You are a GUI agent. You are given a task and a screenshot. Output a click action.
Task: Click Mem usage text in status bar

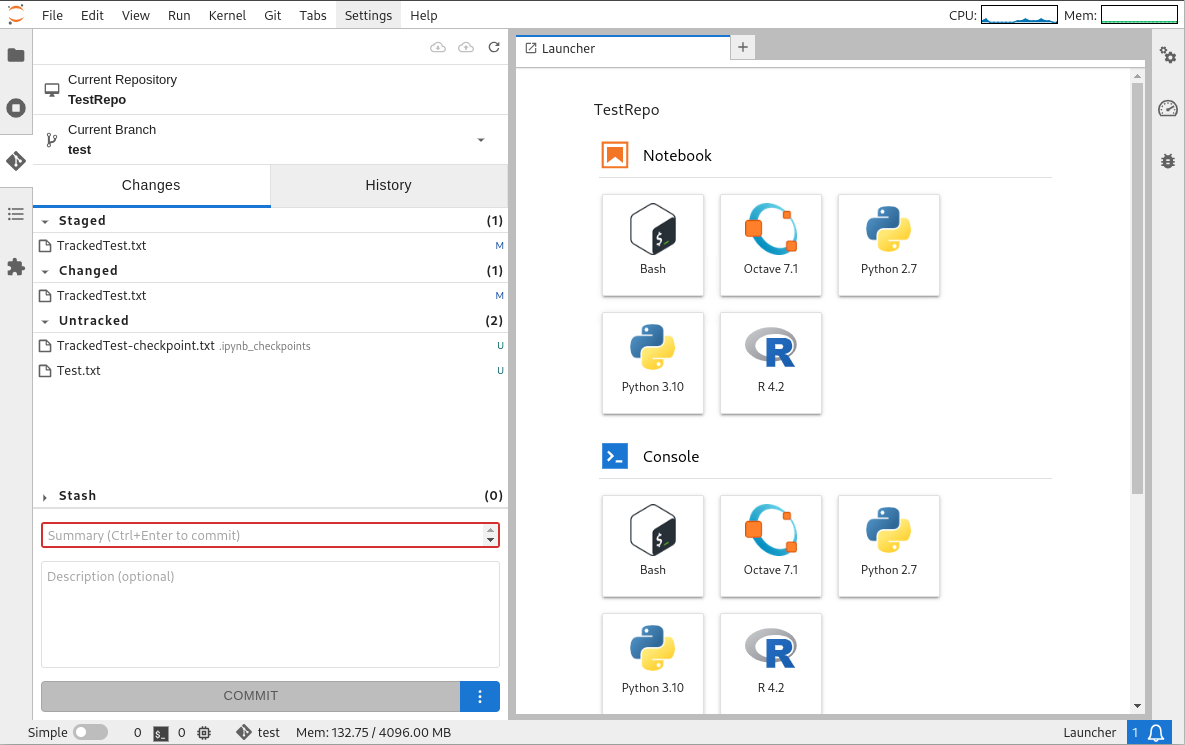[x=374, y=732]
